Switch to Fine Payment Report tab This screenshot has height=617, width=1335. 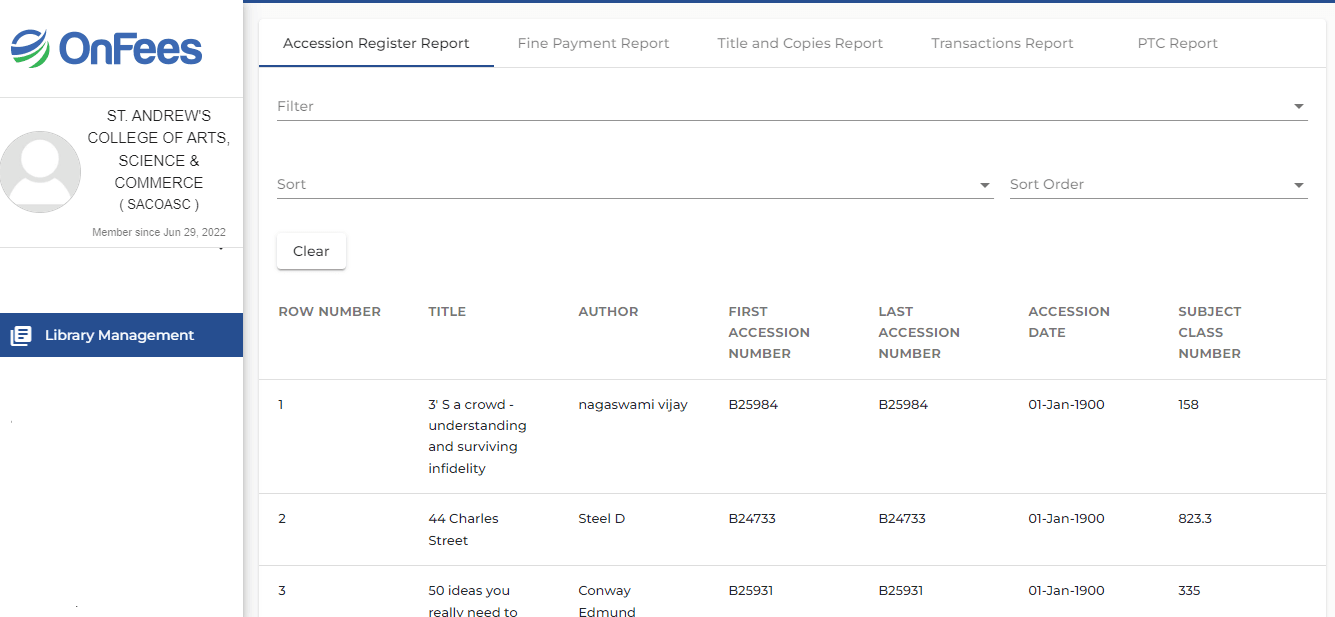click(x=593, y=44)
